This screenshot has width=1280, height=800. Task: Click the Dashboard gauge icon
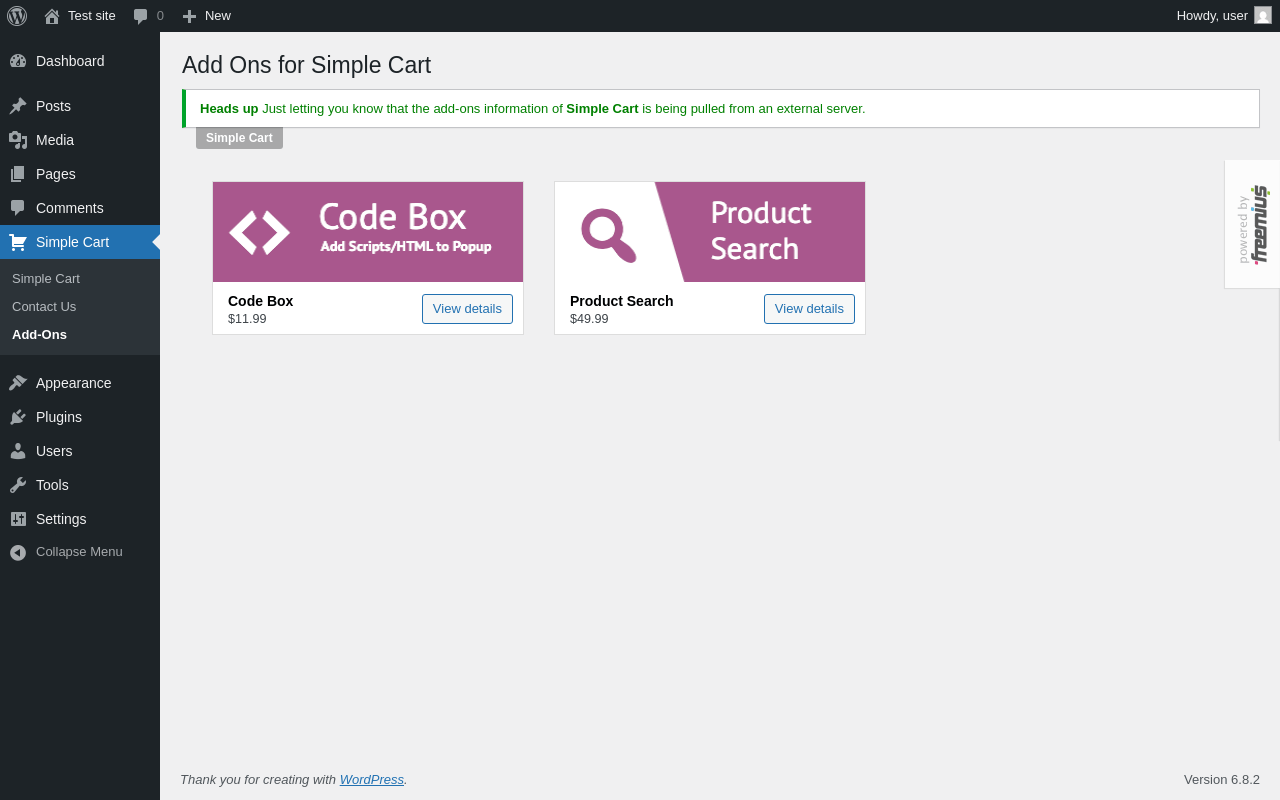pyautogui.click(x=18, y=61)
